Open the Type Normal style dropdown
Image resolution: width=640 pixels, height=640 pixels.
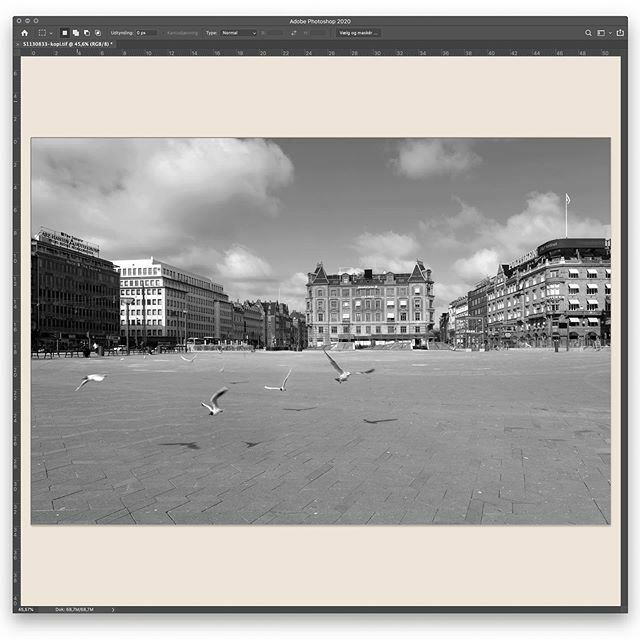239,33
